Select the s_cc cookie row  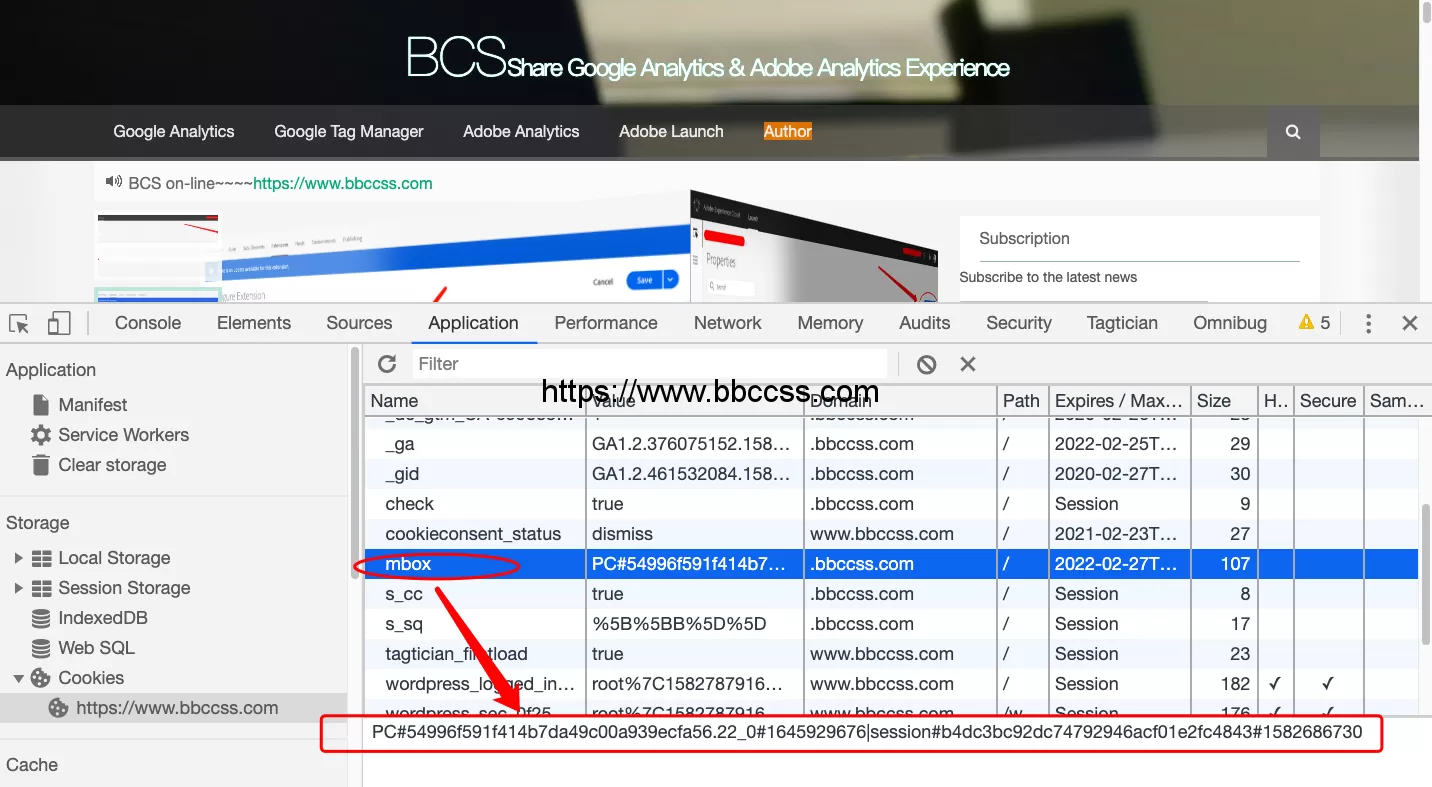(x=891, y=594)
